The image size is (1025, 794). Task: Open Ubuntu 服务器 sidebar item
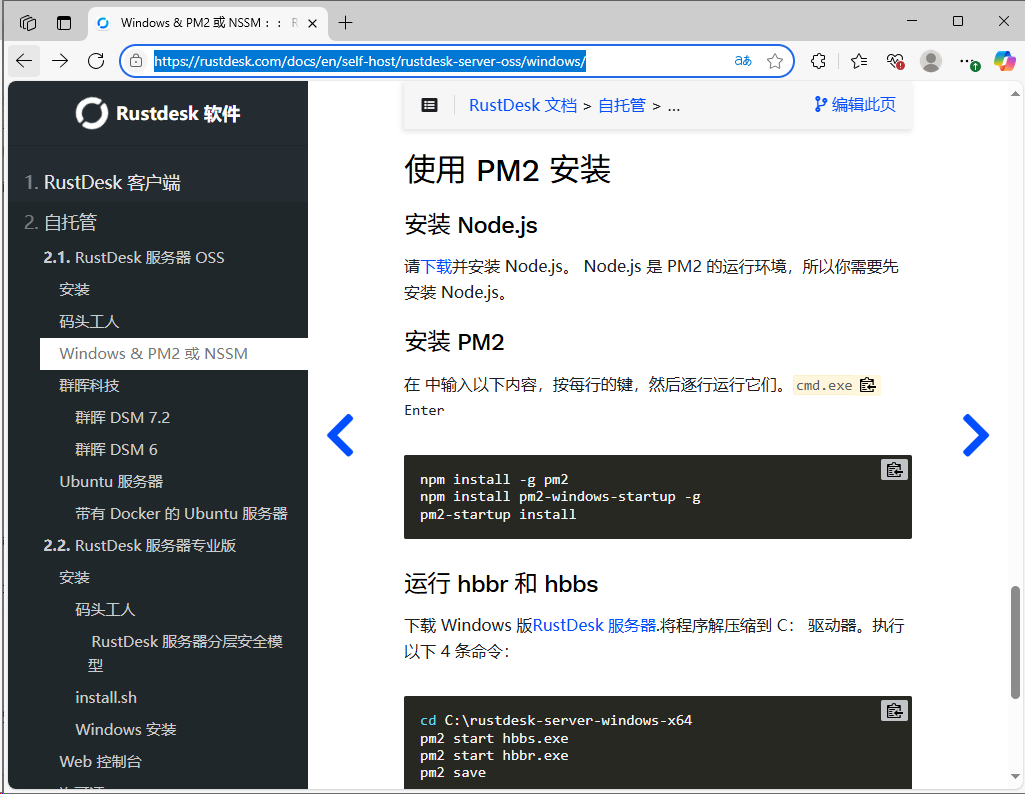pos(111,482)
